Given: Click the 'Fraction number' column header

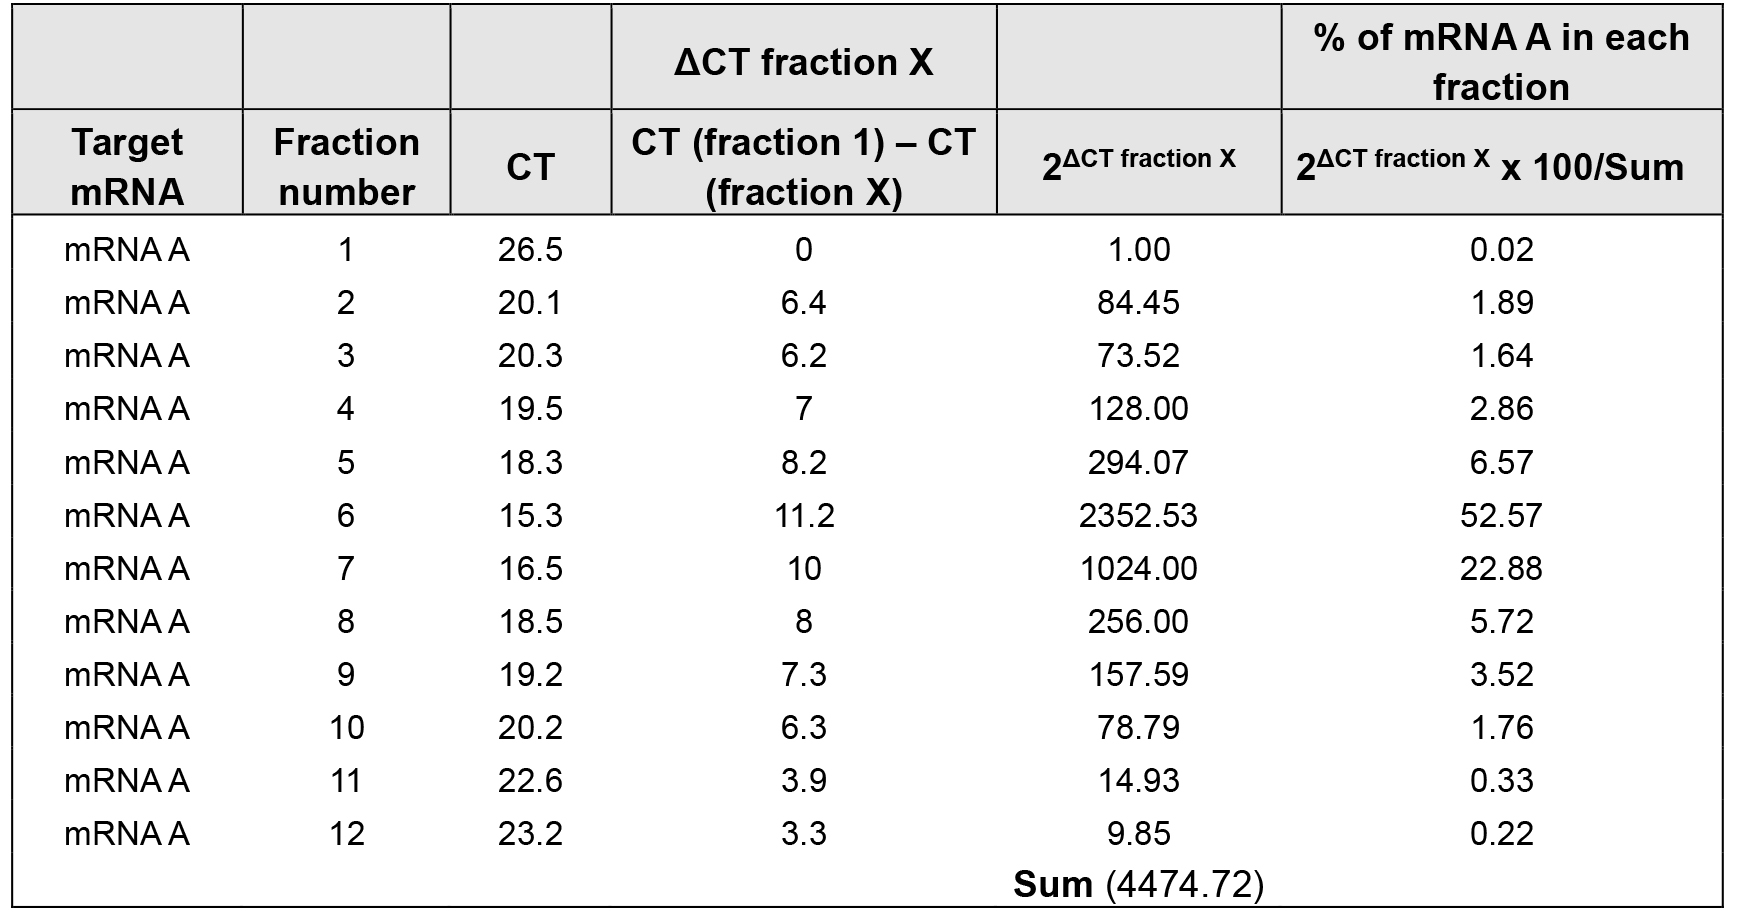Looking at the screenshot, I should (x=346, y=167).
